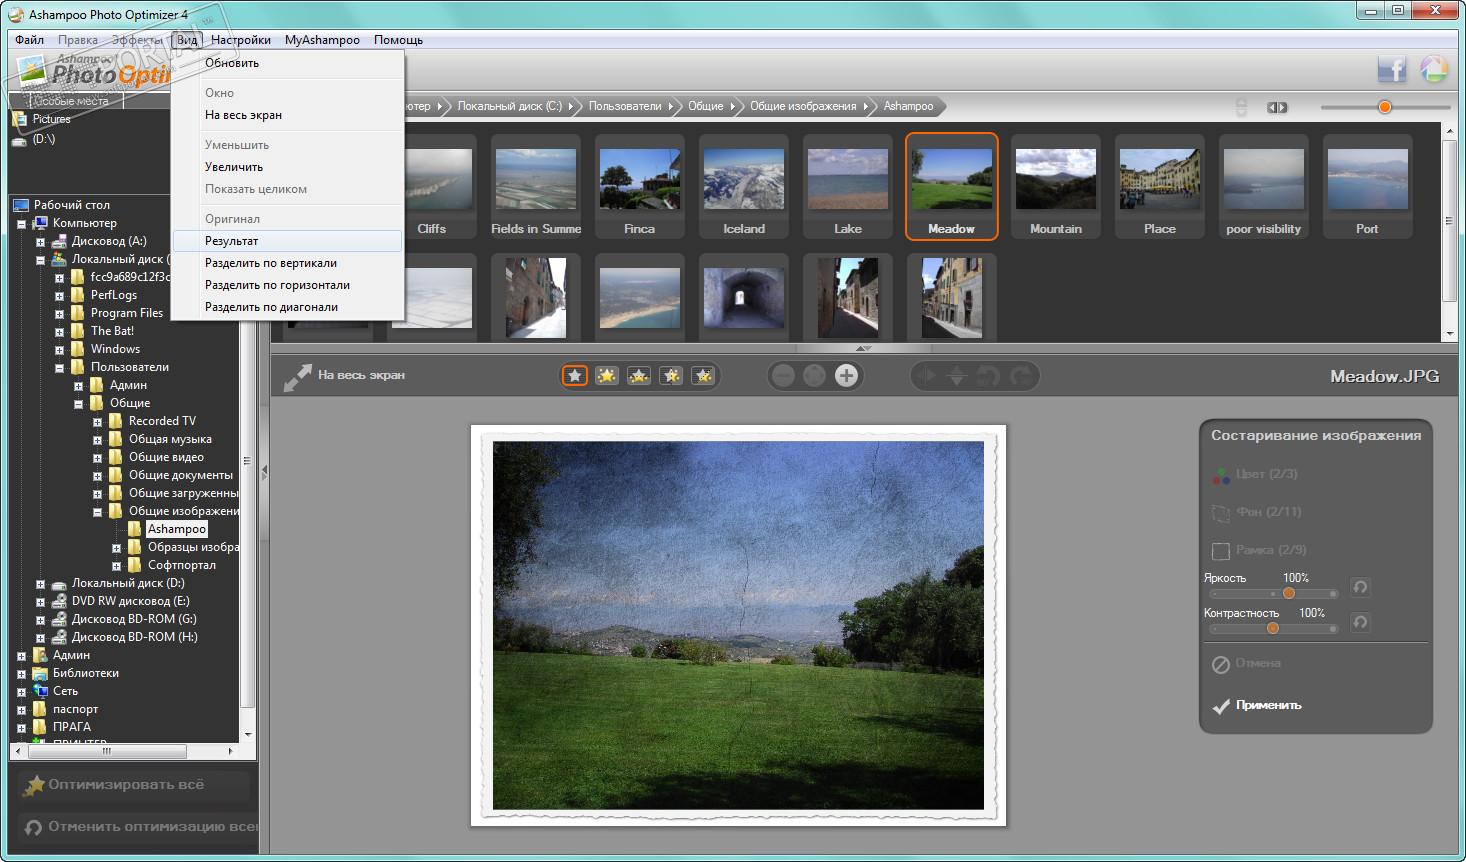The width and height of the screenshot is (1466, 862).
Task: Expand the Локальный диск (D:) node
Action: (x=40, y=584)
